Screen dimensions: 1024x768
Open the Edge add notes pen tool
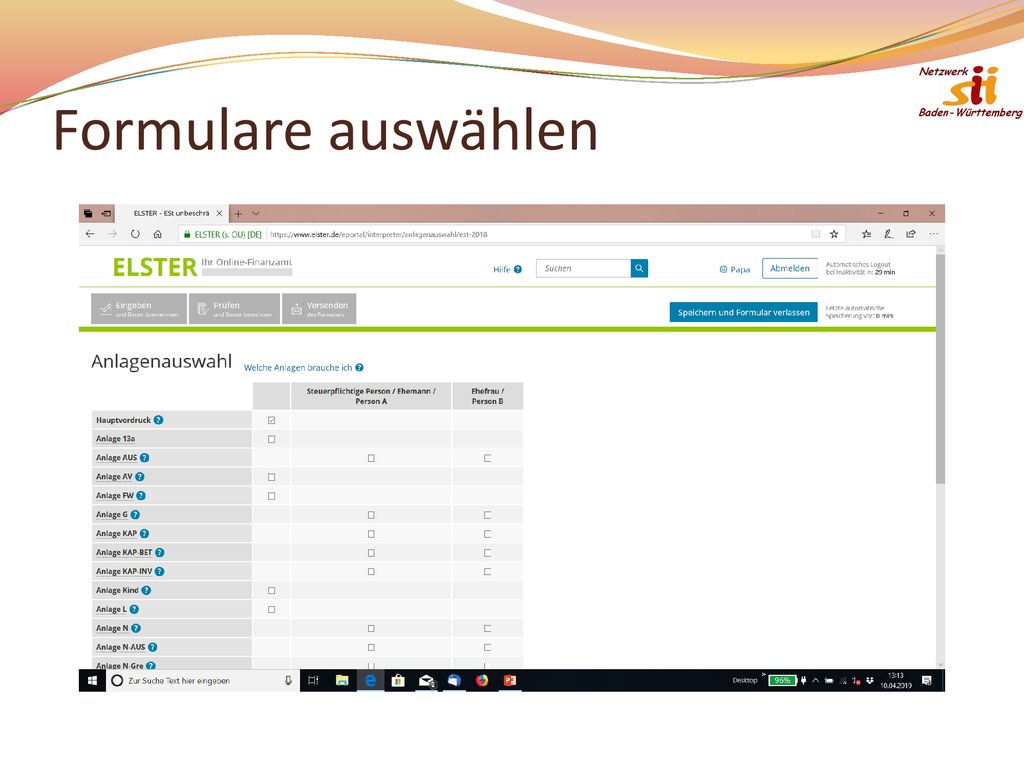[889, 234]
